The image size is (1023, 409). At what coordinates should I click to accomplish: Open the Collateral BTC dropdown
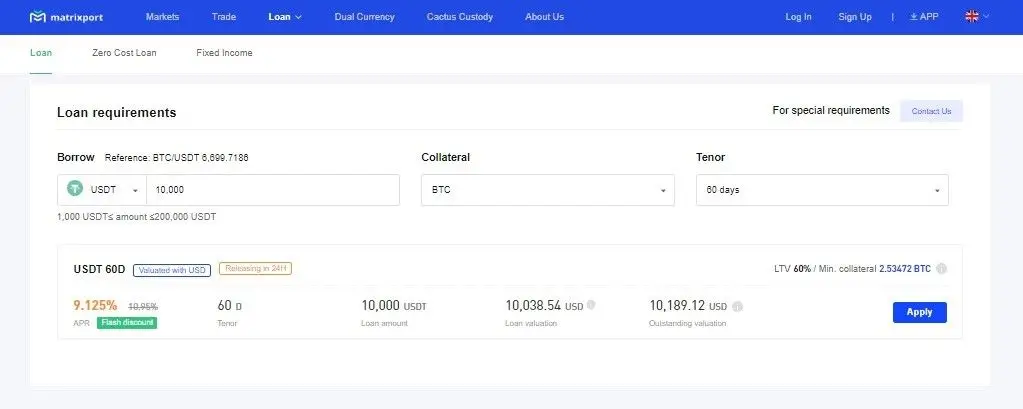coord(548,190)
